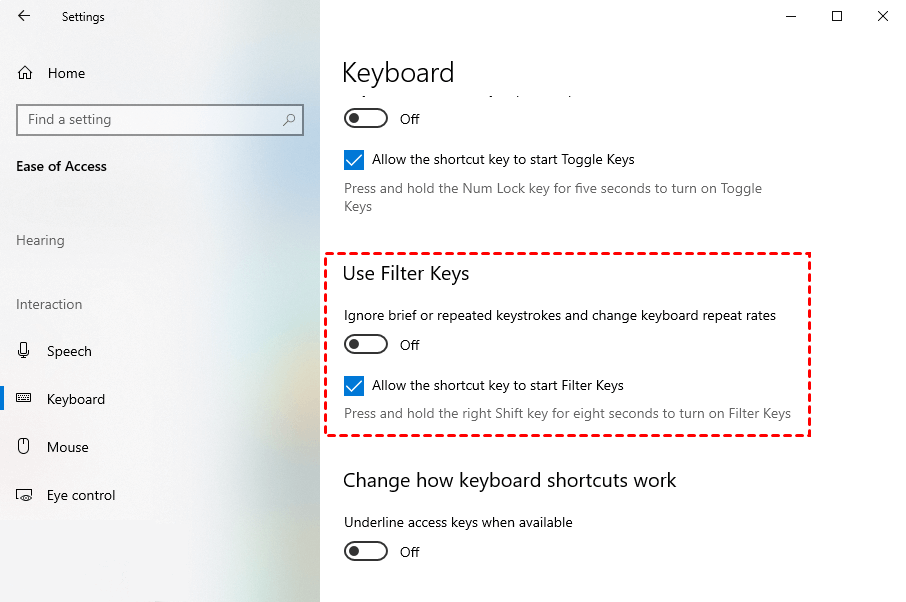Go to Settings Home
Viewport: 906px width, 602px height.
pyautogui.click(x=66, y=73)
